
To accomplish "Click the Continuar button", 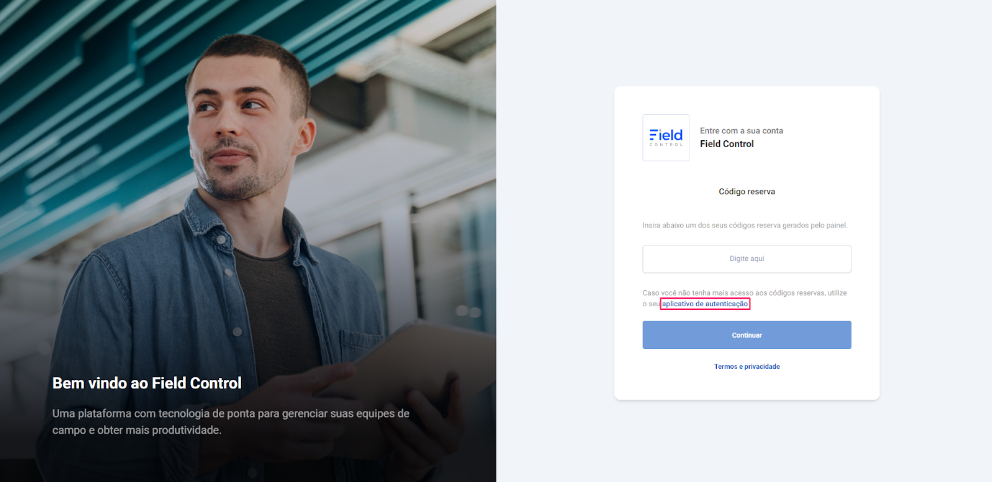I will (747, 335).
